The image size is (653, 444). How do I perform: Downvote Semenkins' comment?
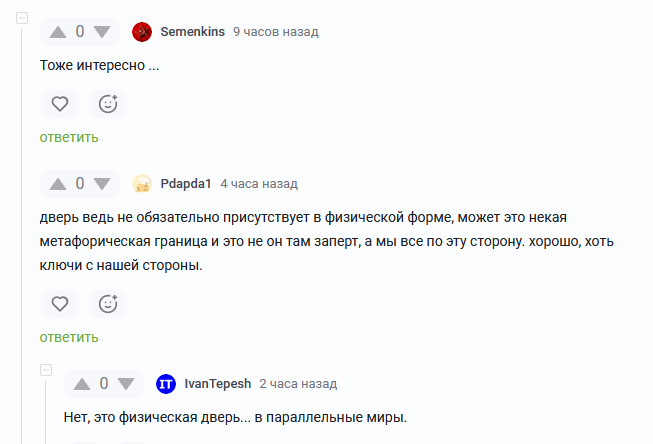click(101, 32)
